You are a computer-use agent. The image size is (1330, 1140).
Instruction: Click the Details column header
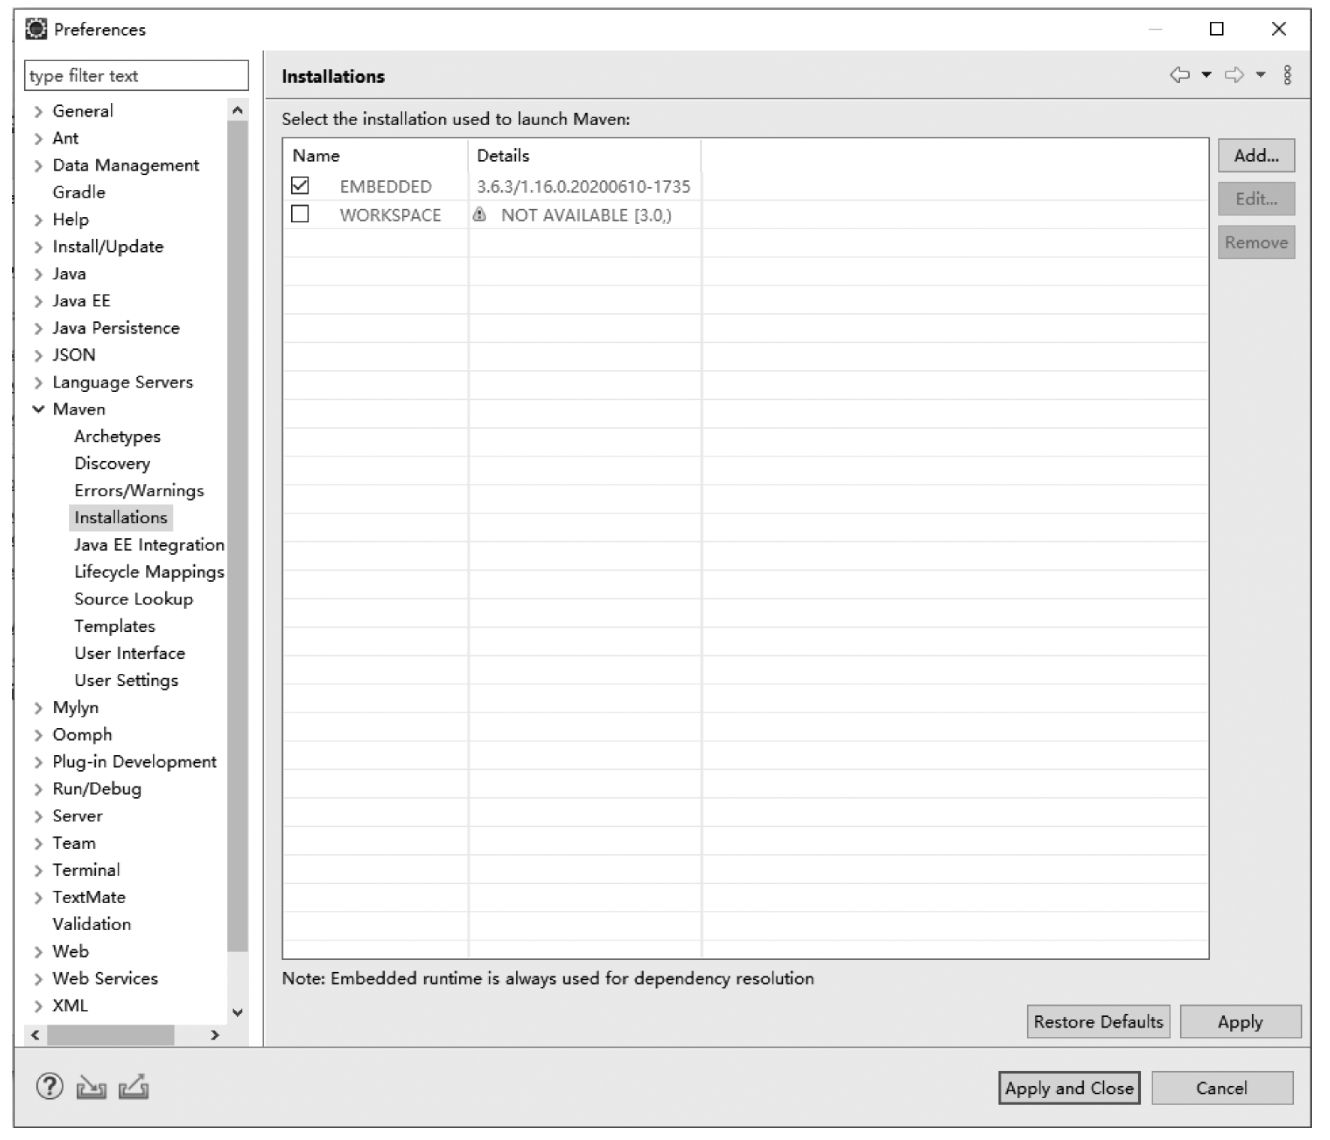pyautogui.click(x=584, y=155)
